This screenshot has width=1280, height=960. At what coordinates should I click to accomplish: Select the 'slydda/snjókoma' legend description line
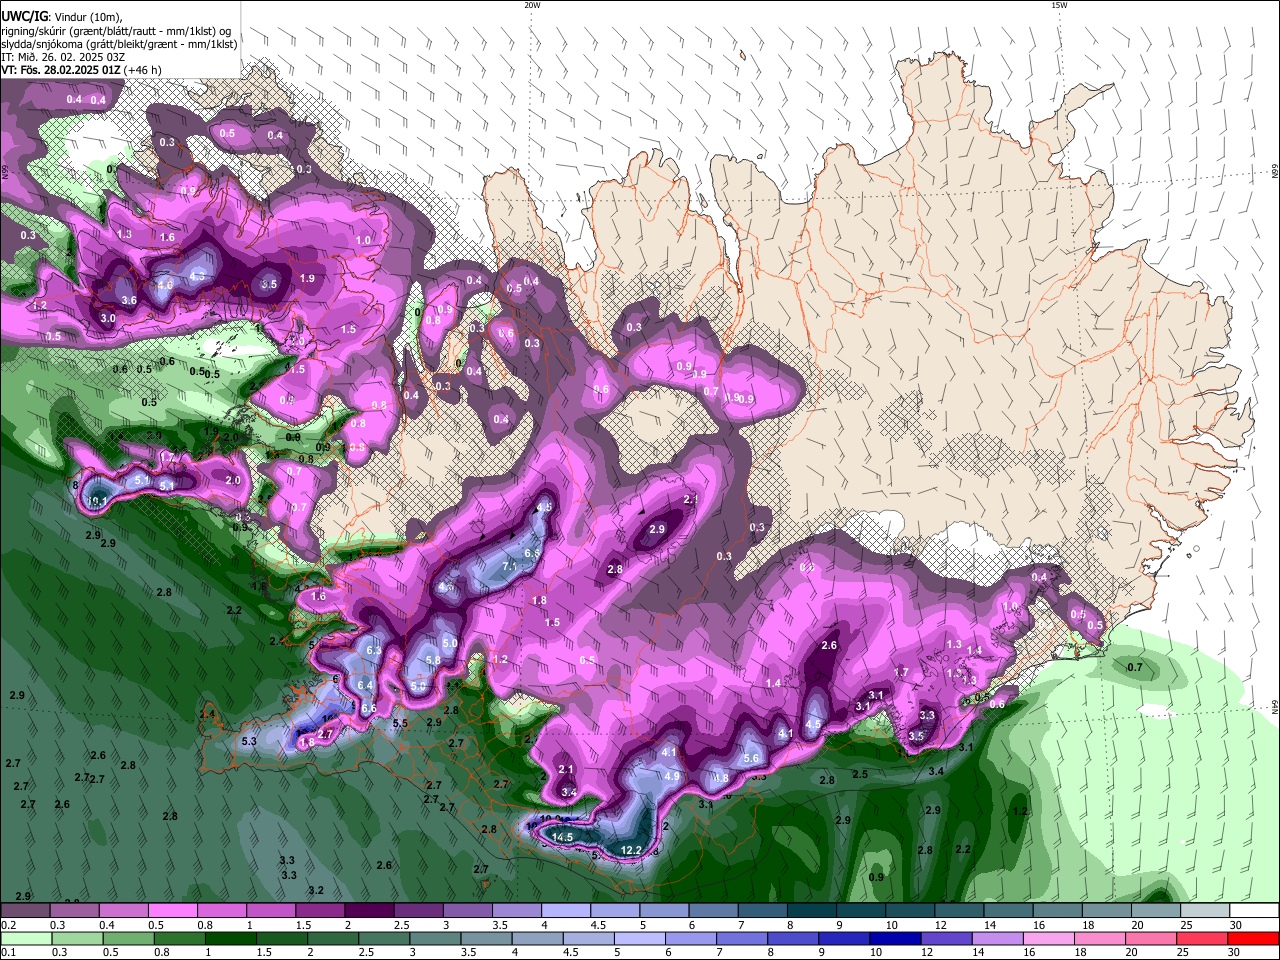click(119, 44)
